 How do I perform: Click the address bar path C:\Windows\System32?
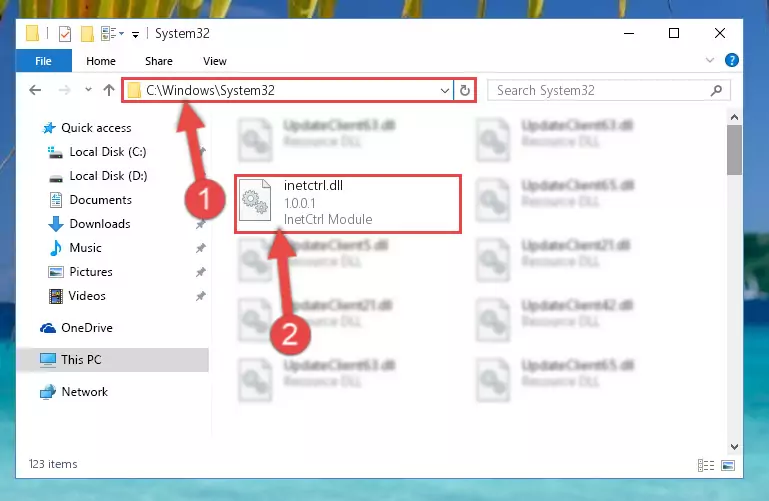(210, 90)
